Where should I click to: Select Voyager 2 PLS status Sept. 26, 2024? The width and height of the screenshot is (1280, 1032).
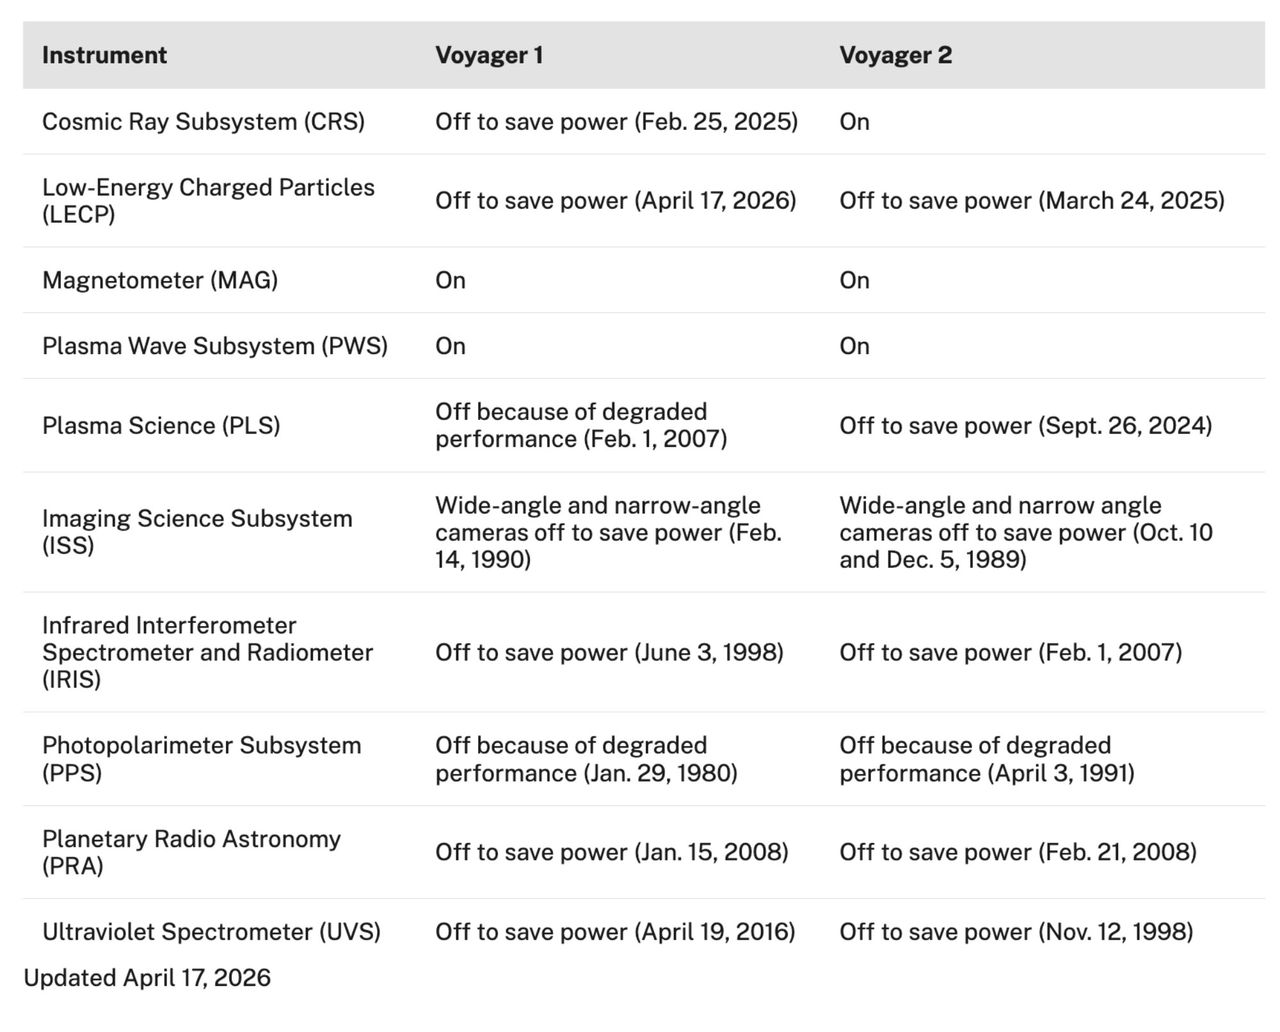[x=1025, y=426]
